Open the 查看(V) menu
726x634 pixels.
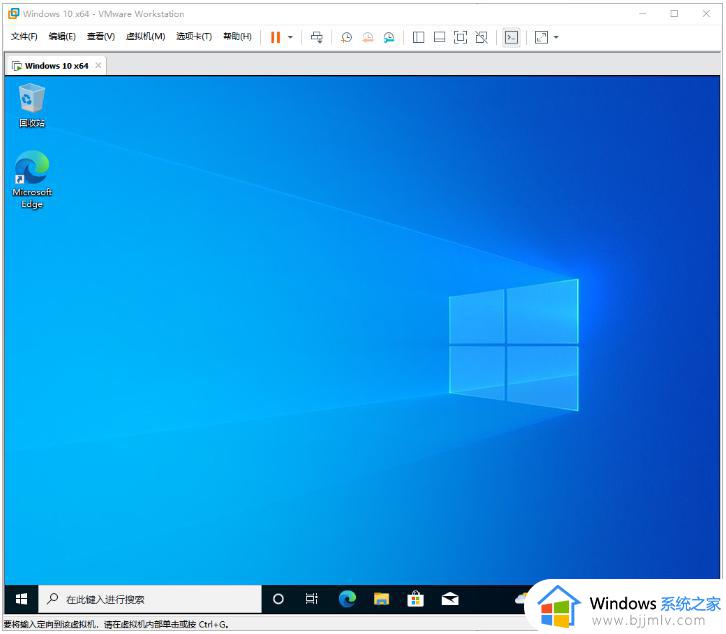pos(100,36)
